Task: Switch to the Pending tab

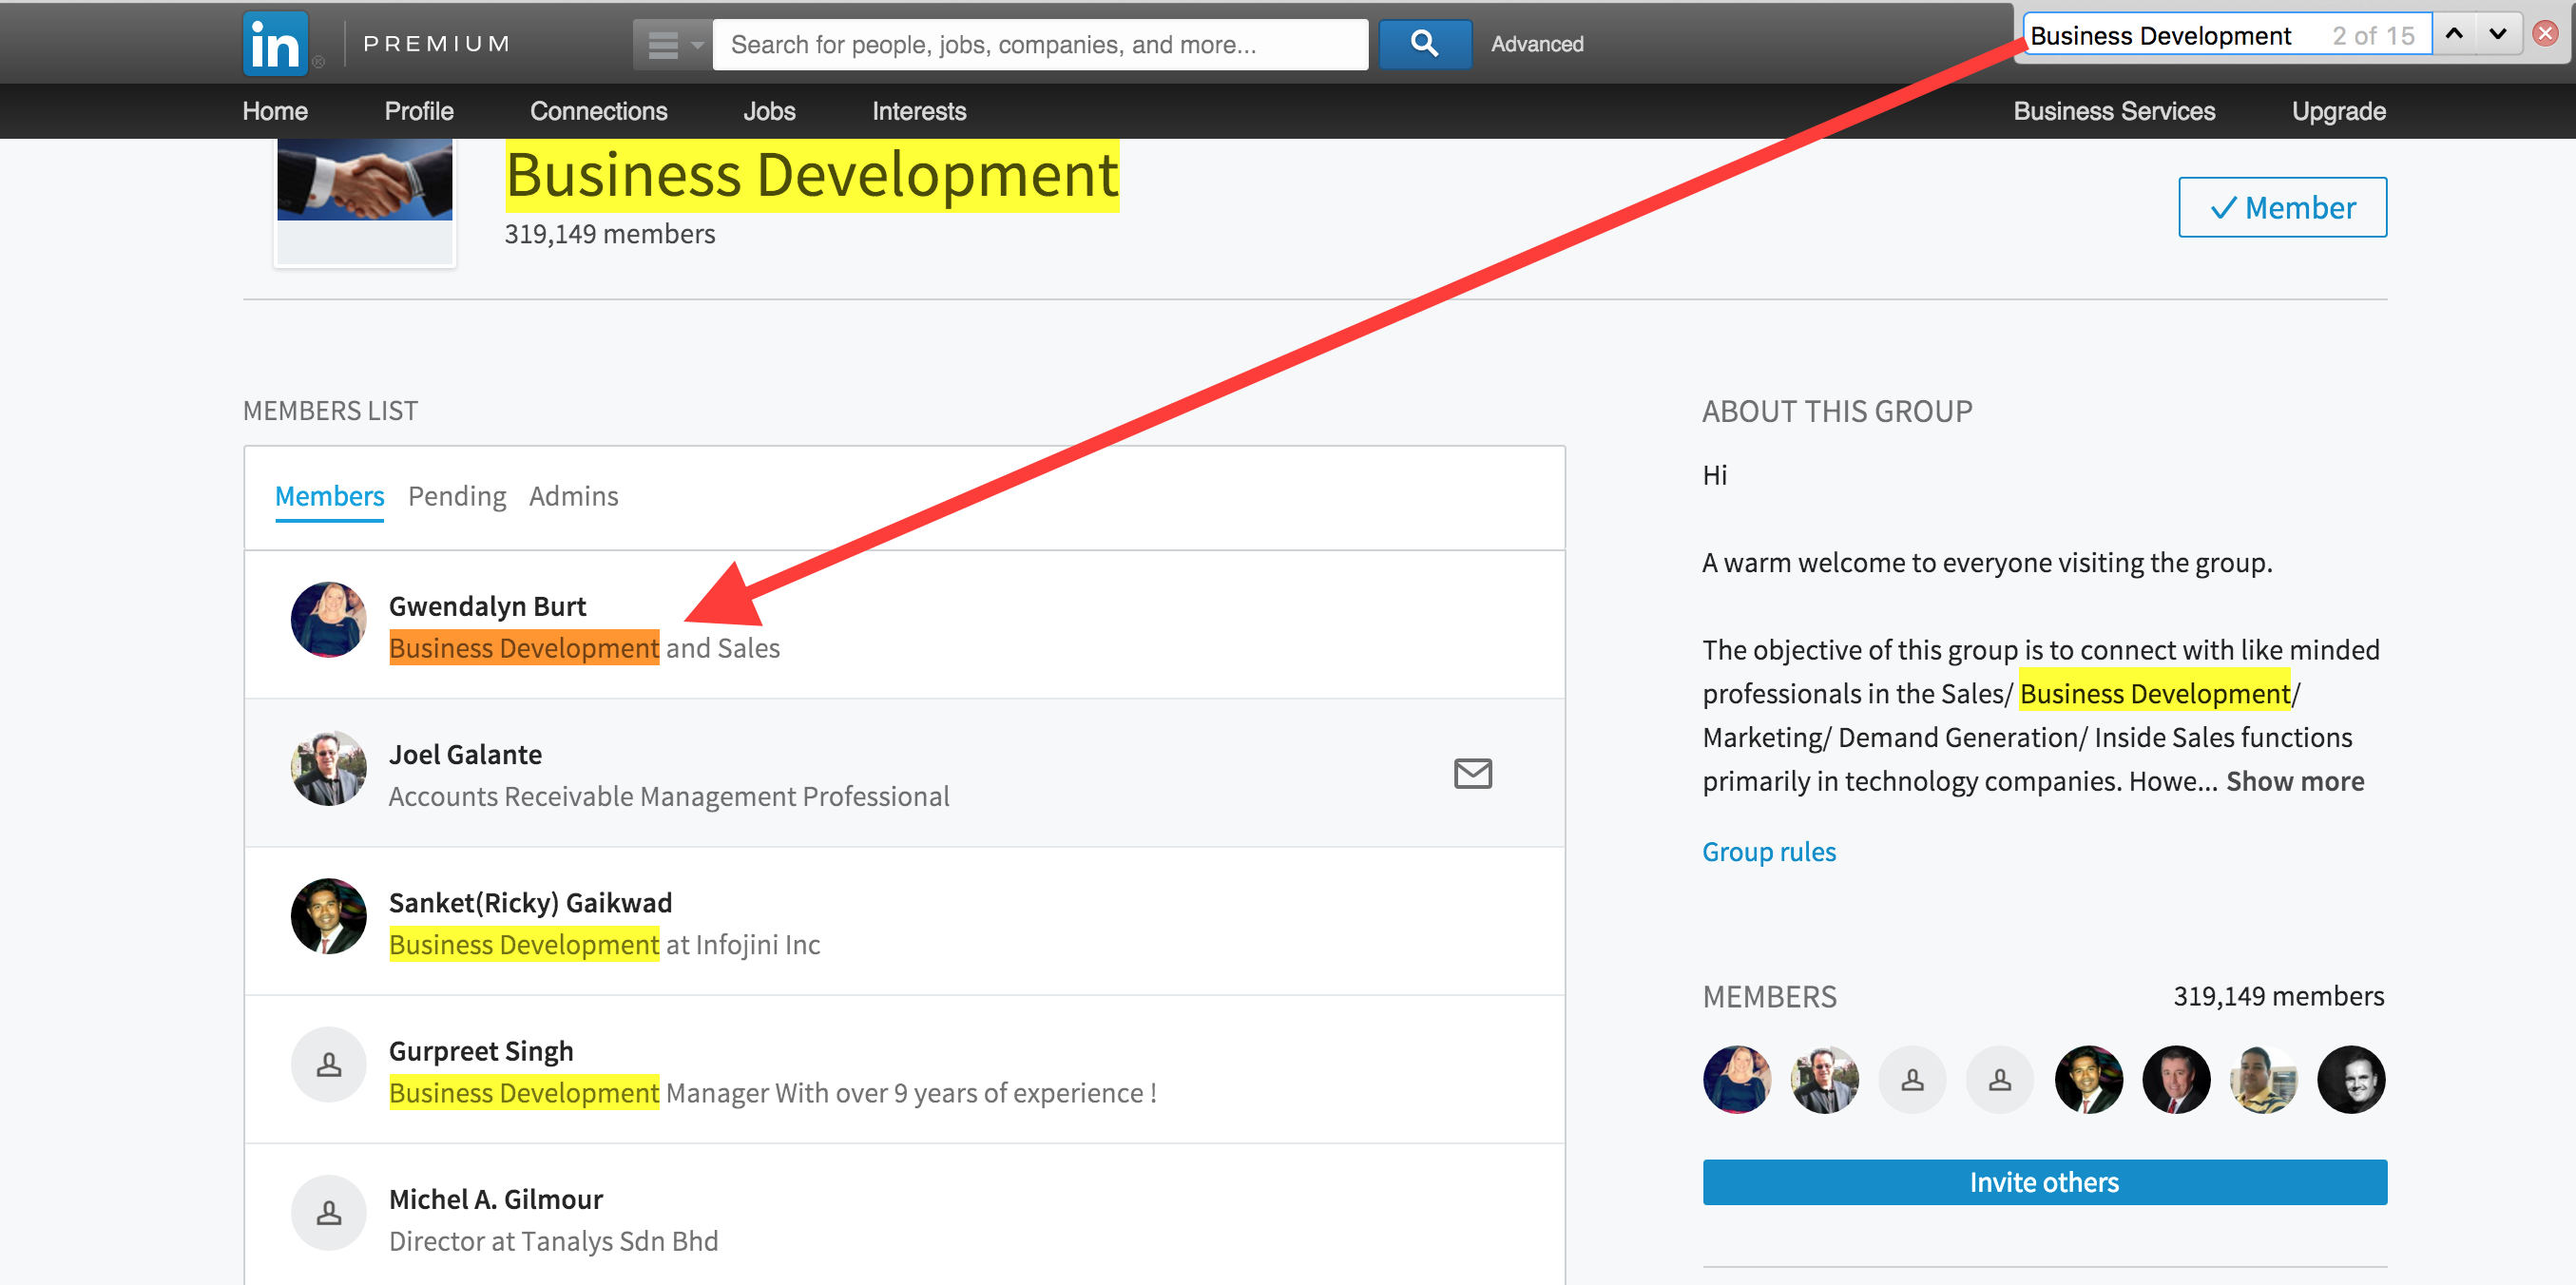Action: coord(457,496)
